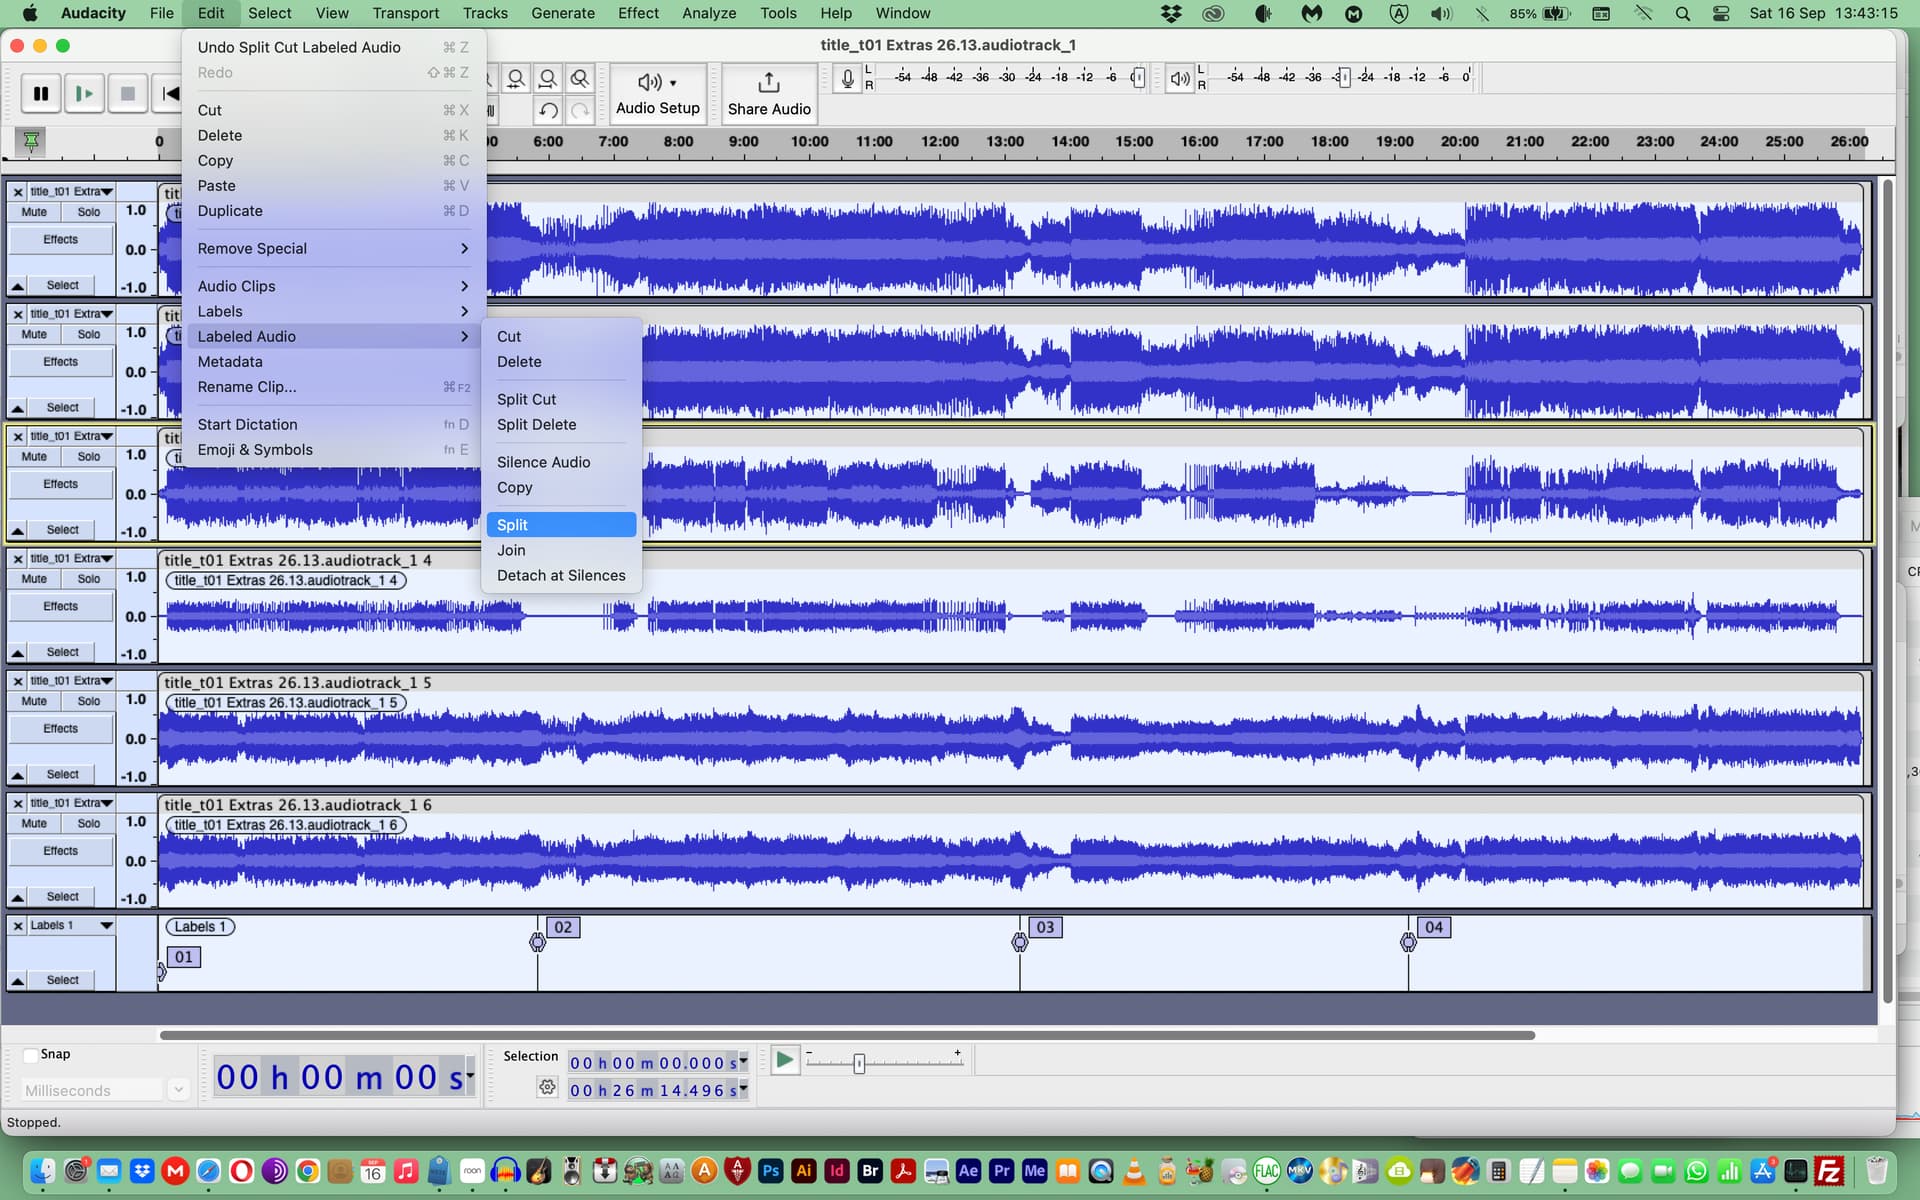
Task: Click the Undo arrow in toolbar
Action: point(548,110)
